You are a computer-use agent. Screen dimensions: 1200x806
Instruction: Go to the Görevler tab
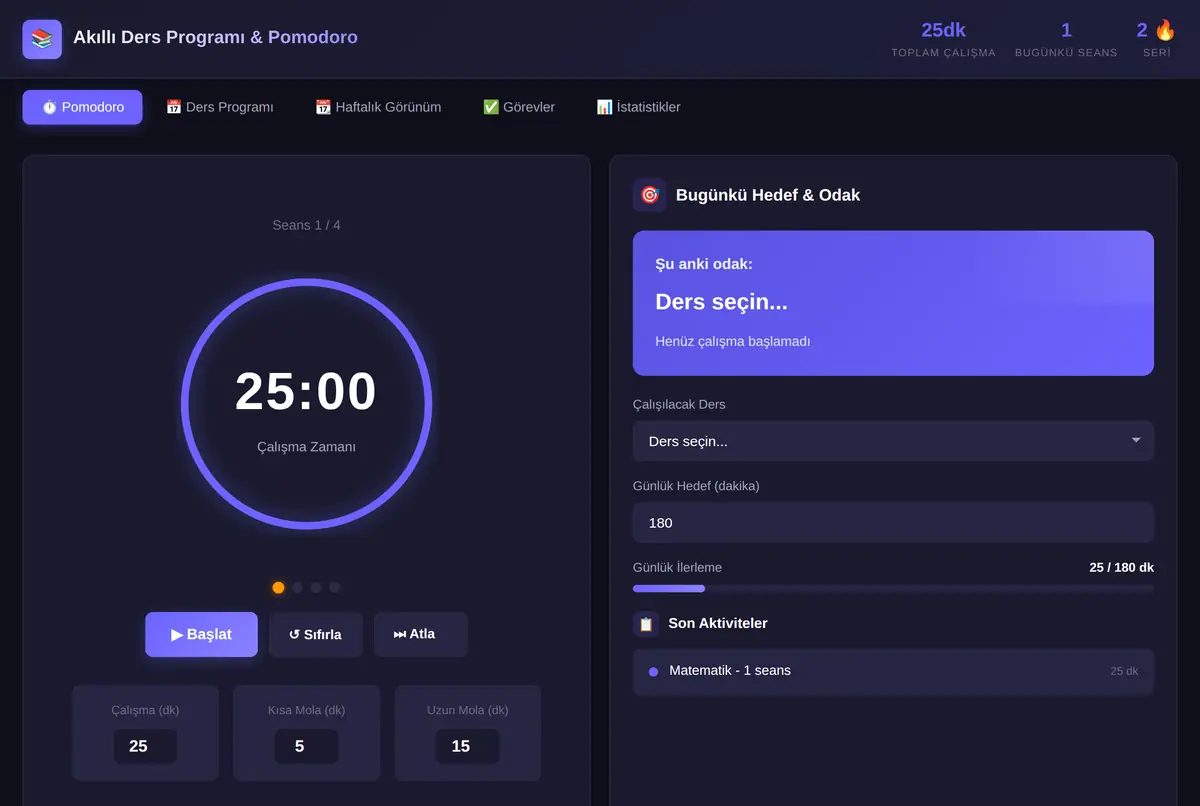point(519,107)
